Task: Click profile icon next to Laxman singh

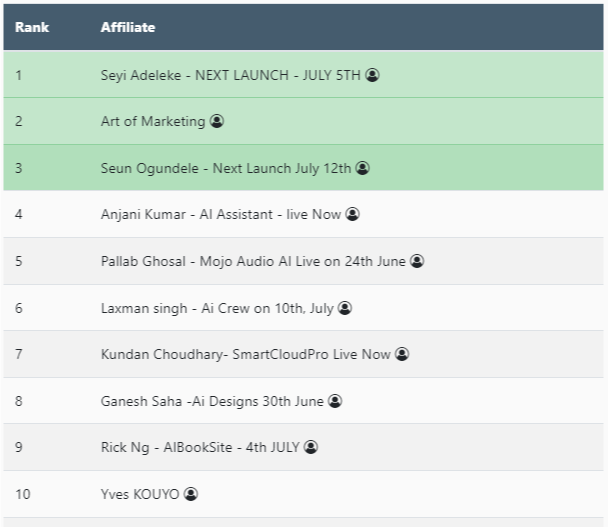Action: pyautogui.click(x=345, y=308)
